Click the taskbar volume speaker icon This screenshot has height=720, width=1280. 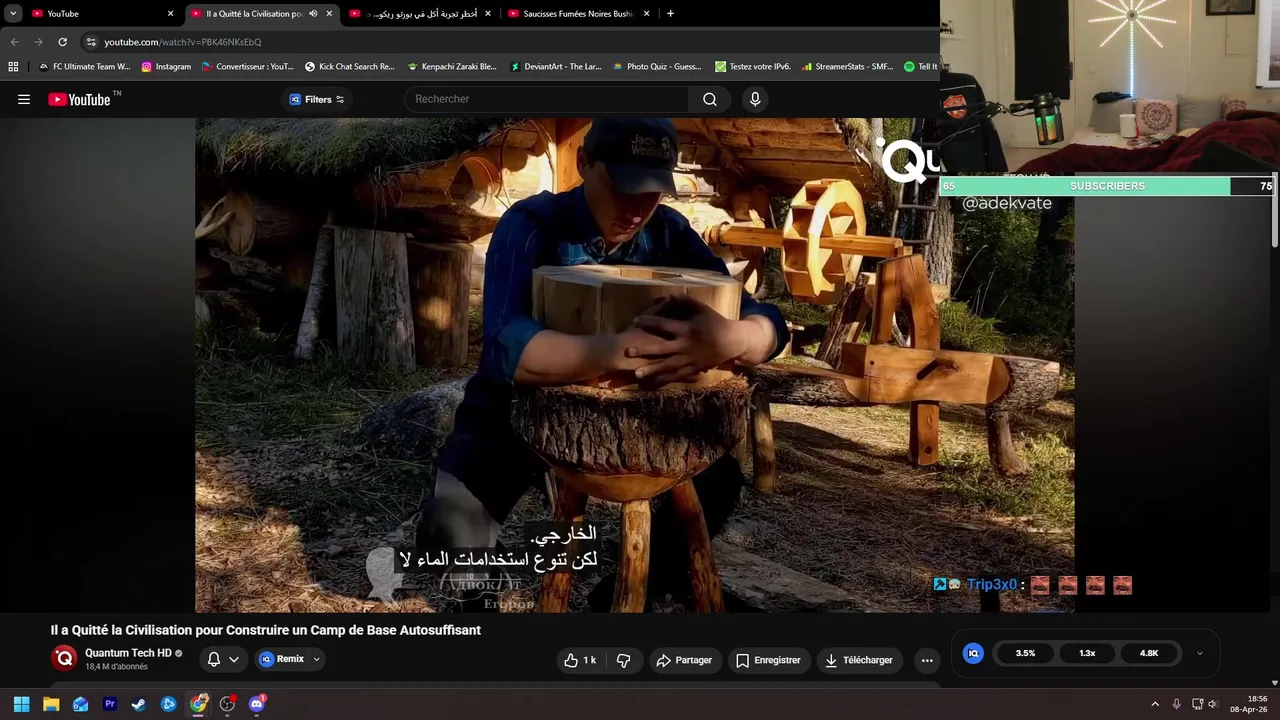coord(1213,704)
